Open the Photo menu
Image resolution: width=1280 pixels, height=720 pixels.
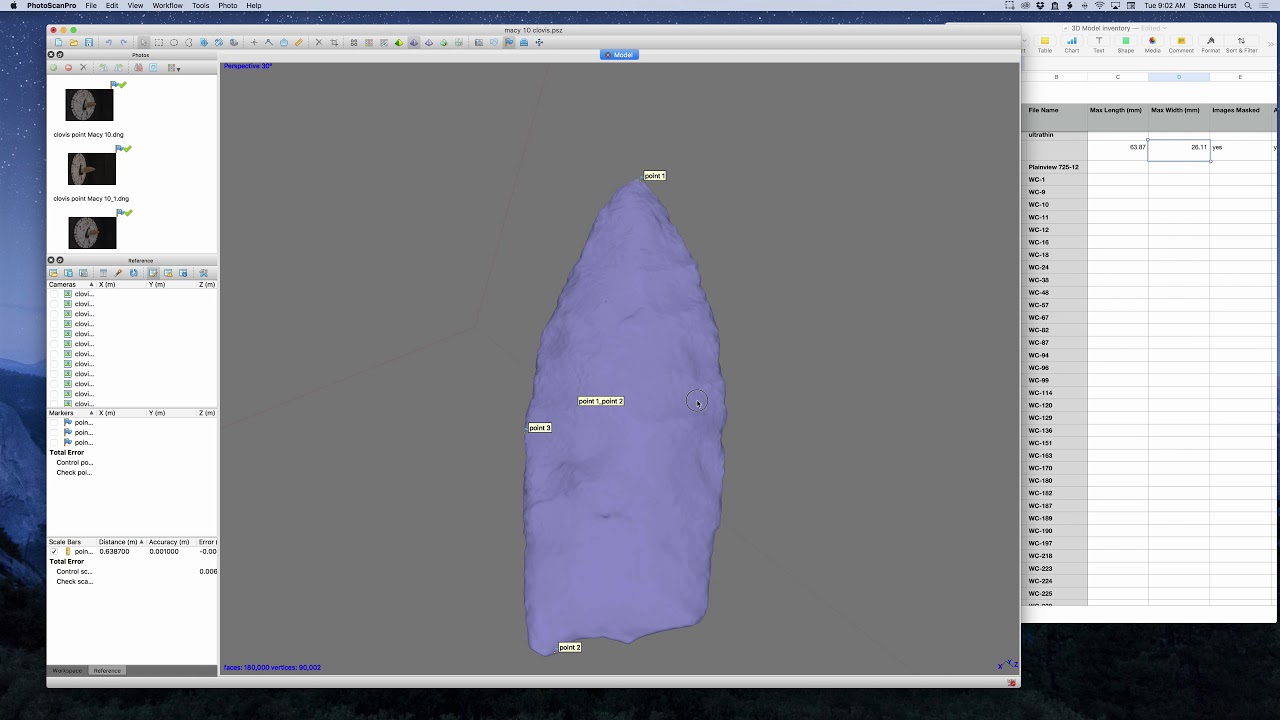(228, 6)
